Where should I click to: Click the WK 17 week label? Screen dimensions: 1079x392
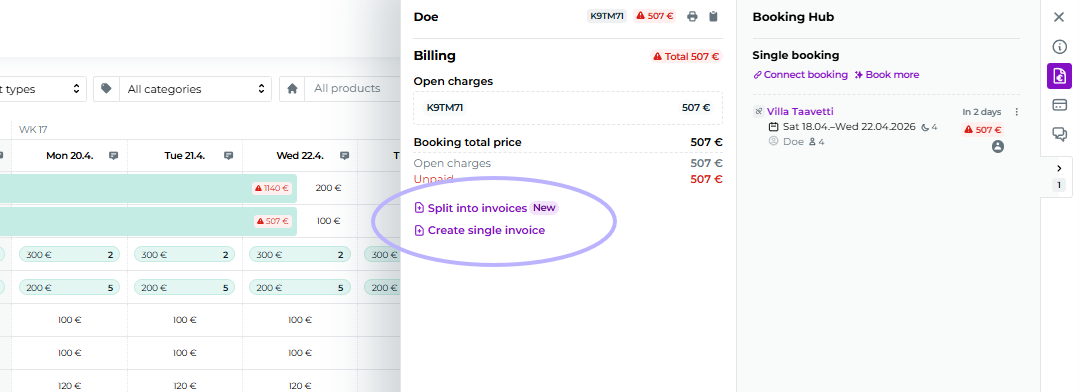33,129
